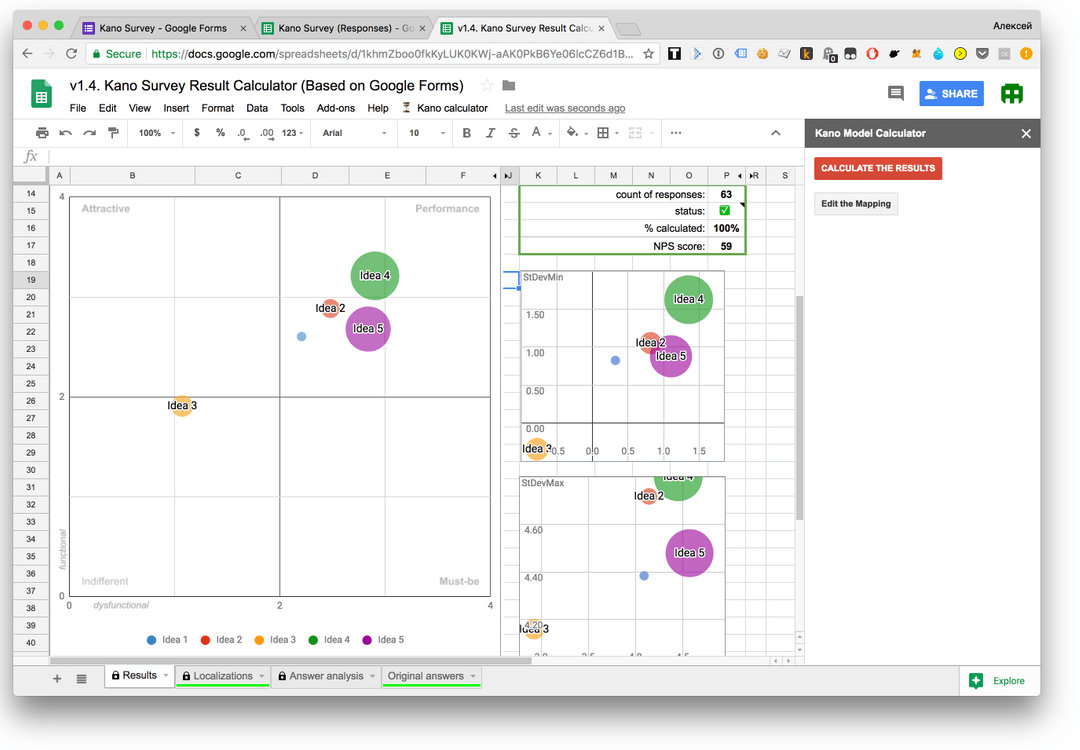Open the Data menu
The image size is (1080, 750).
coord(257,108)
